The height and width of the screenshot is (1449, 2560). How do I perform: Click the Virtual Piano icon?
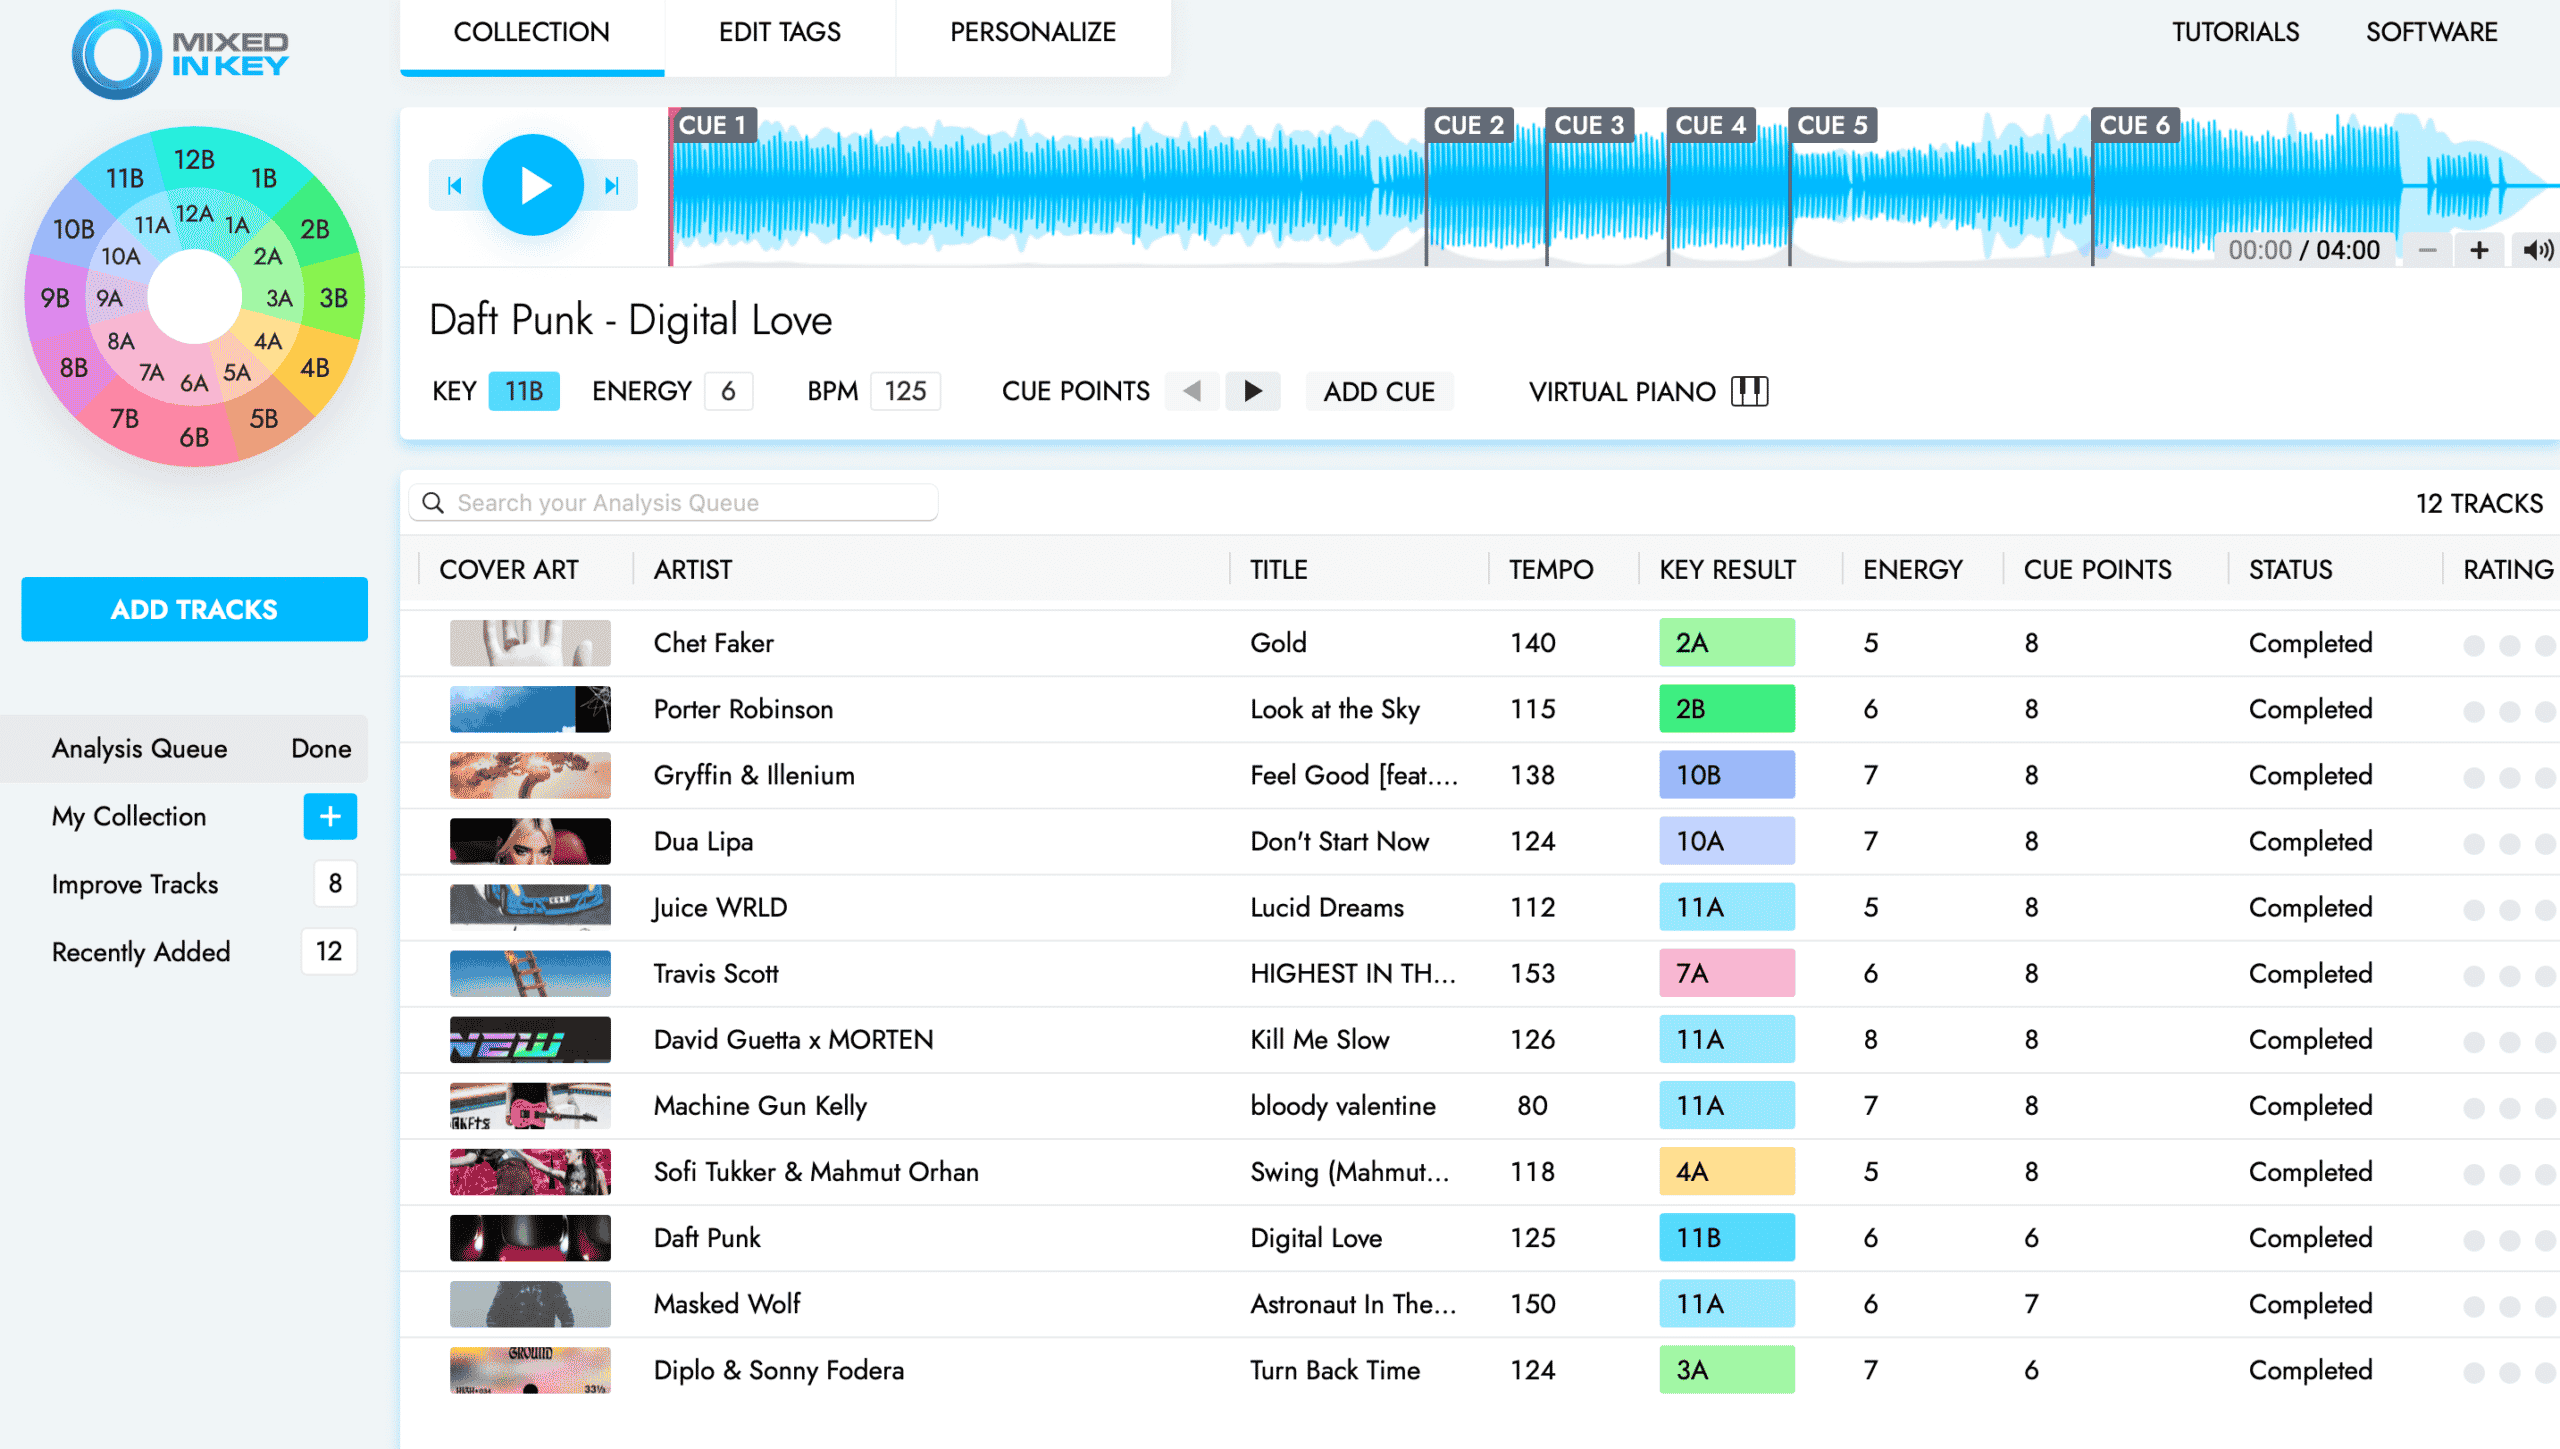tap(1753, 390)
